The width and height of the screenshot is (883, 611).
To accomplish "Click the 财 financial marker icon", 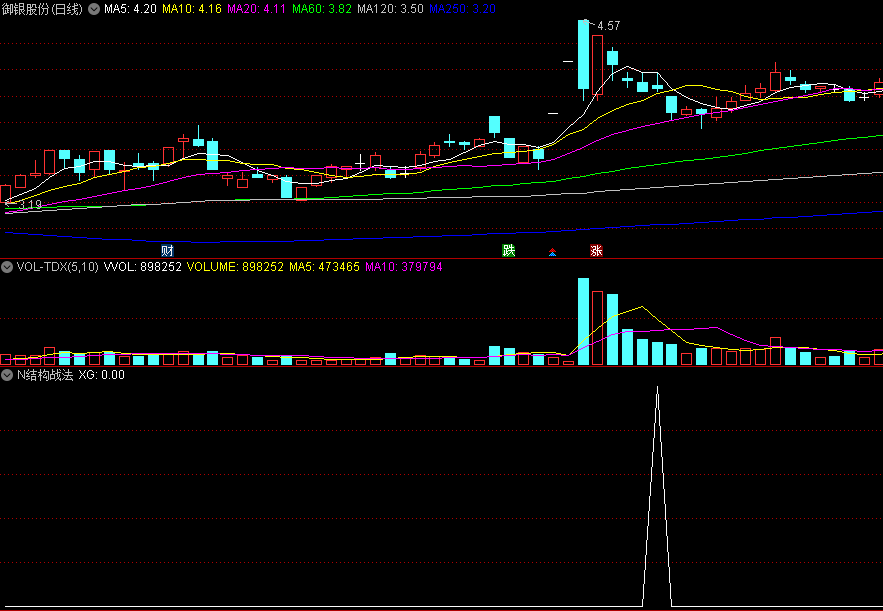I will coord(167,250).
